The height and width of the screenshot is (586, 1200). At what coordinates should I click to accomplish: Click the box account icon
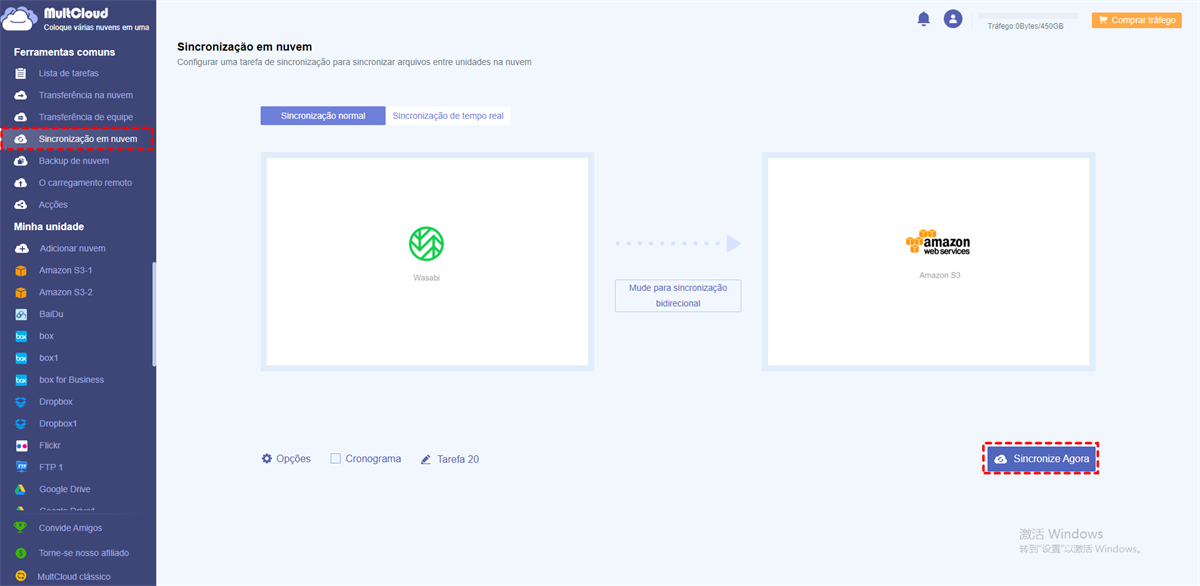point(21,336)
